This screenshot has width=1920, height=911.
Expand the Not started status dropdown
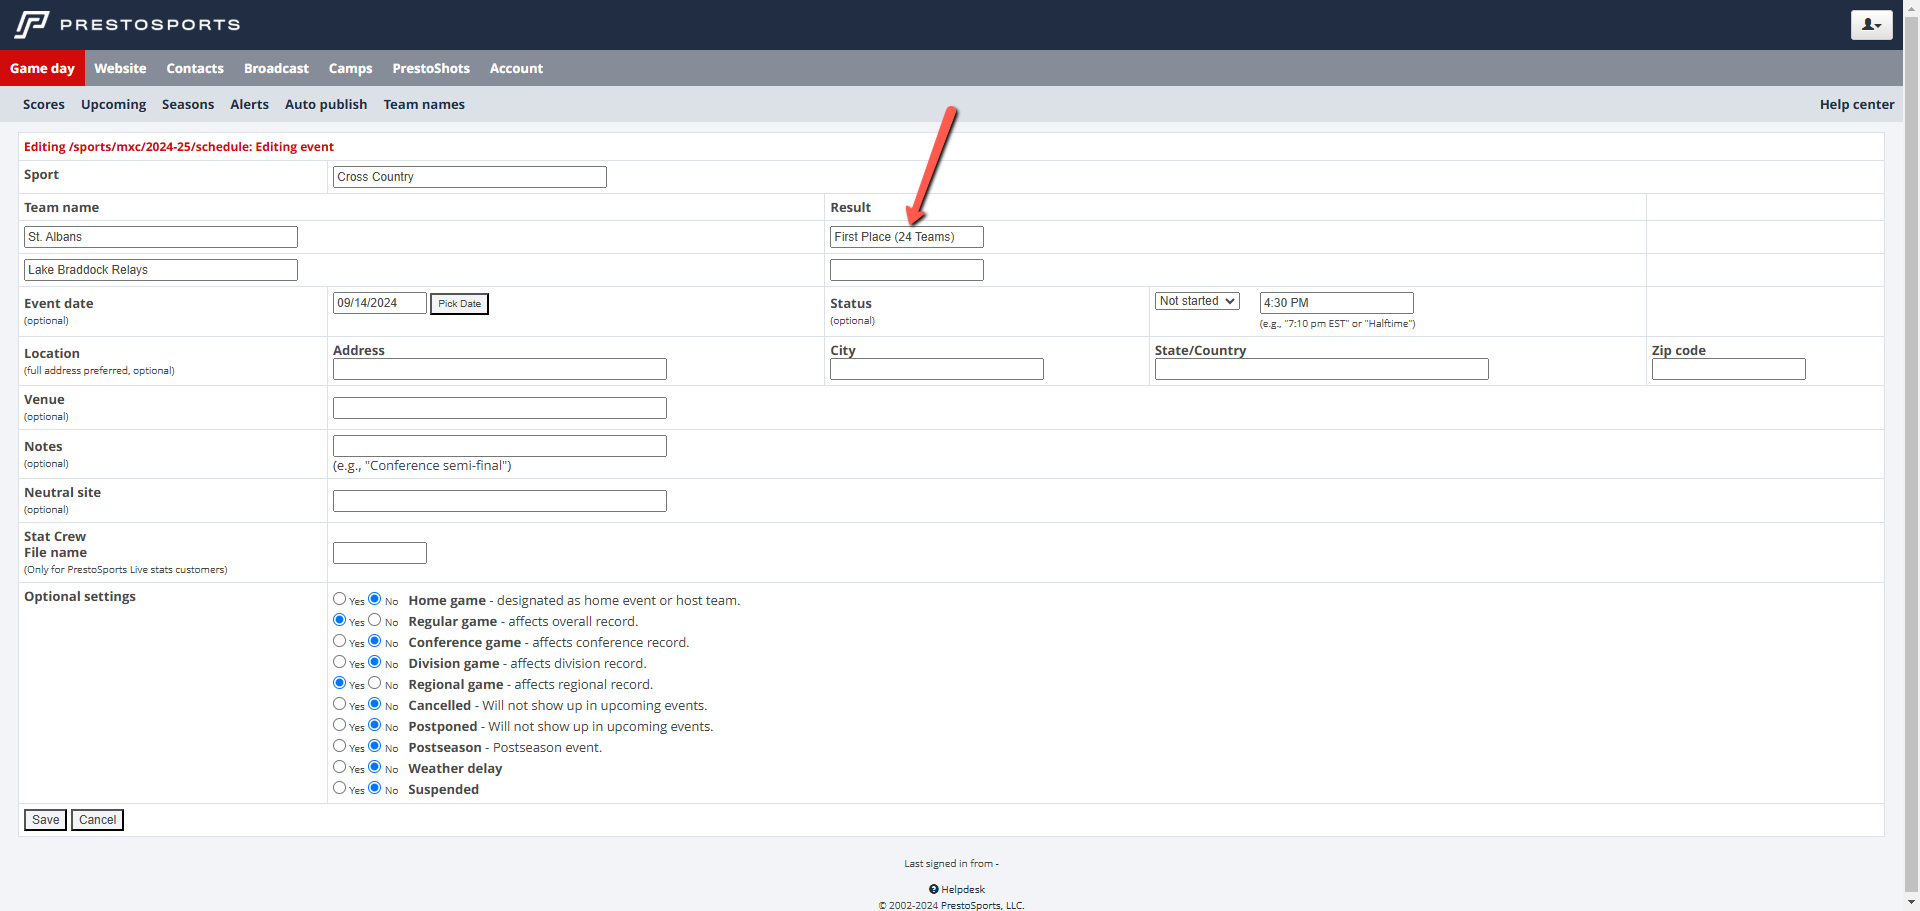click(1197, 301)
